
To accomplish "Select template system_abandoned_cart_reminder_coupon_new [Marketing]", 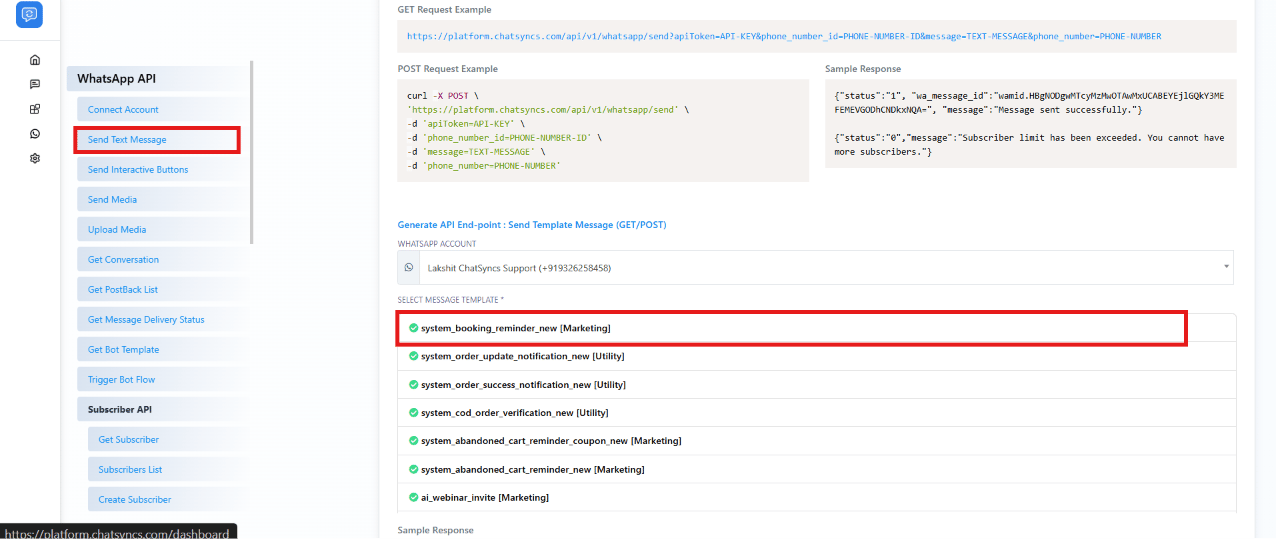I will tap(817, 440).
